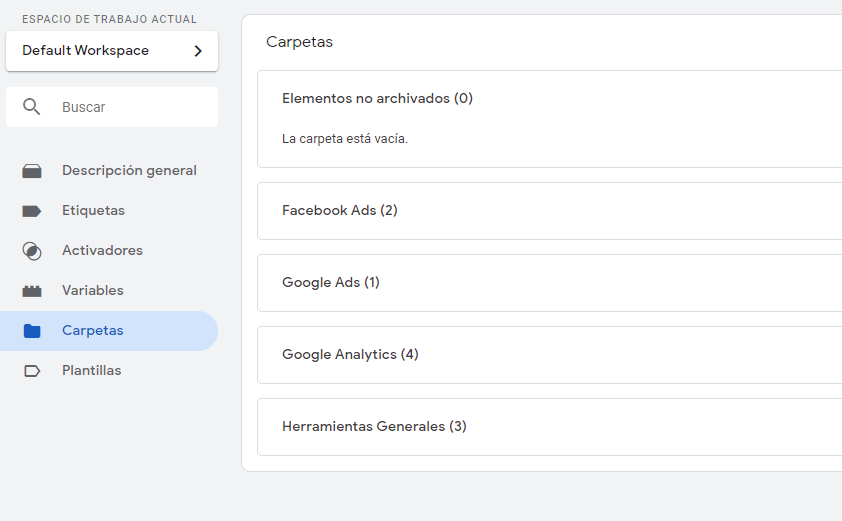The image size is (842, 521).
Task: Click the Descripción general overview icon
Action: tap(32, 171)
